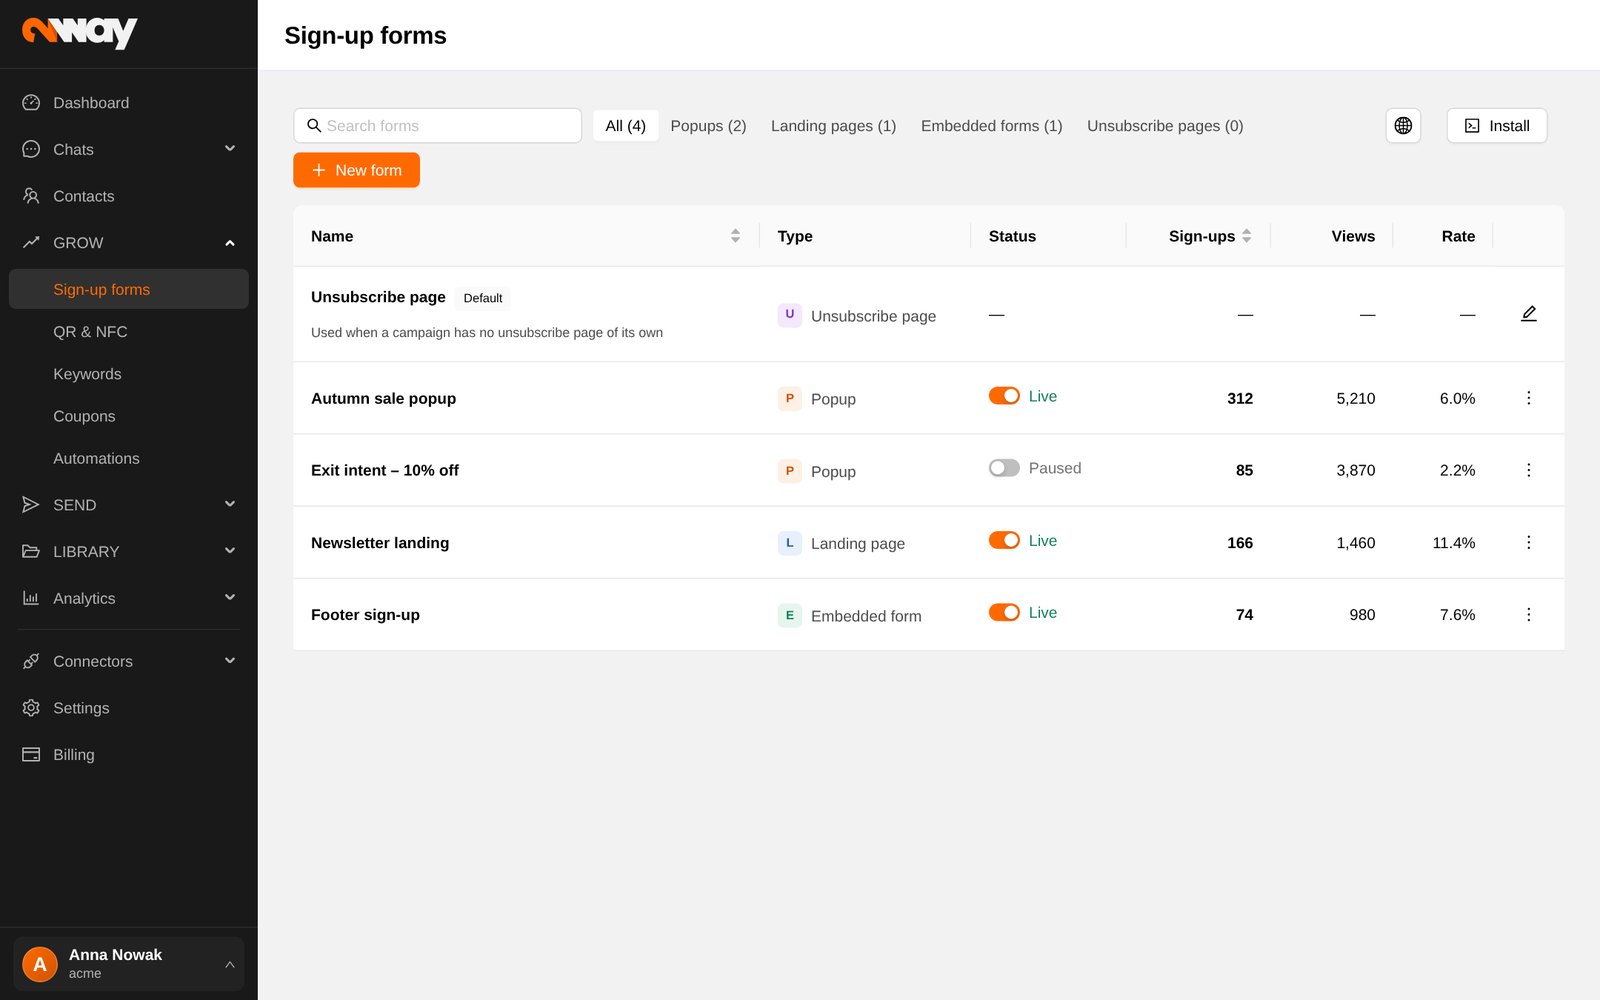Viewport: 1600px width, 1000px height.
Task: Collapse the GROW section chevron
Action: 230,243
